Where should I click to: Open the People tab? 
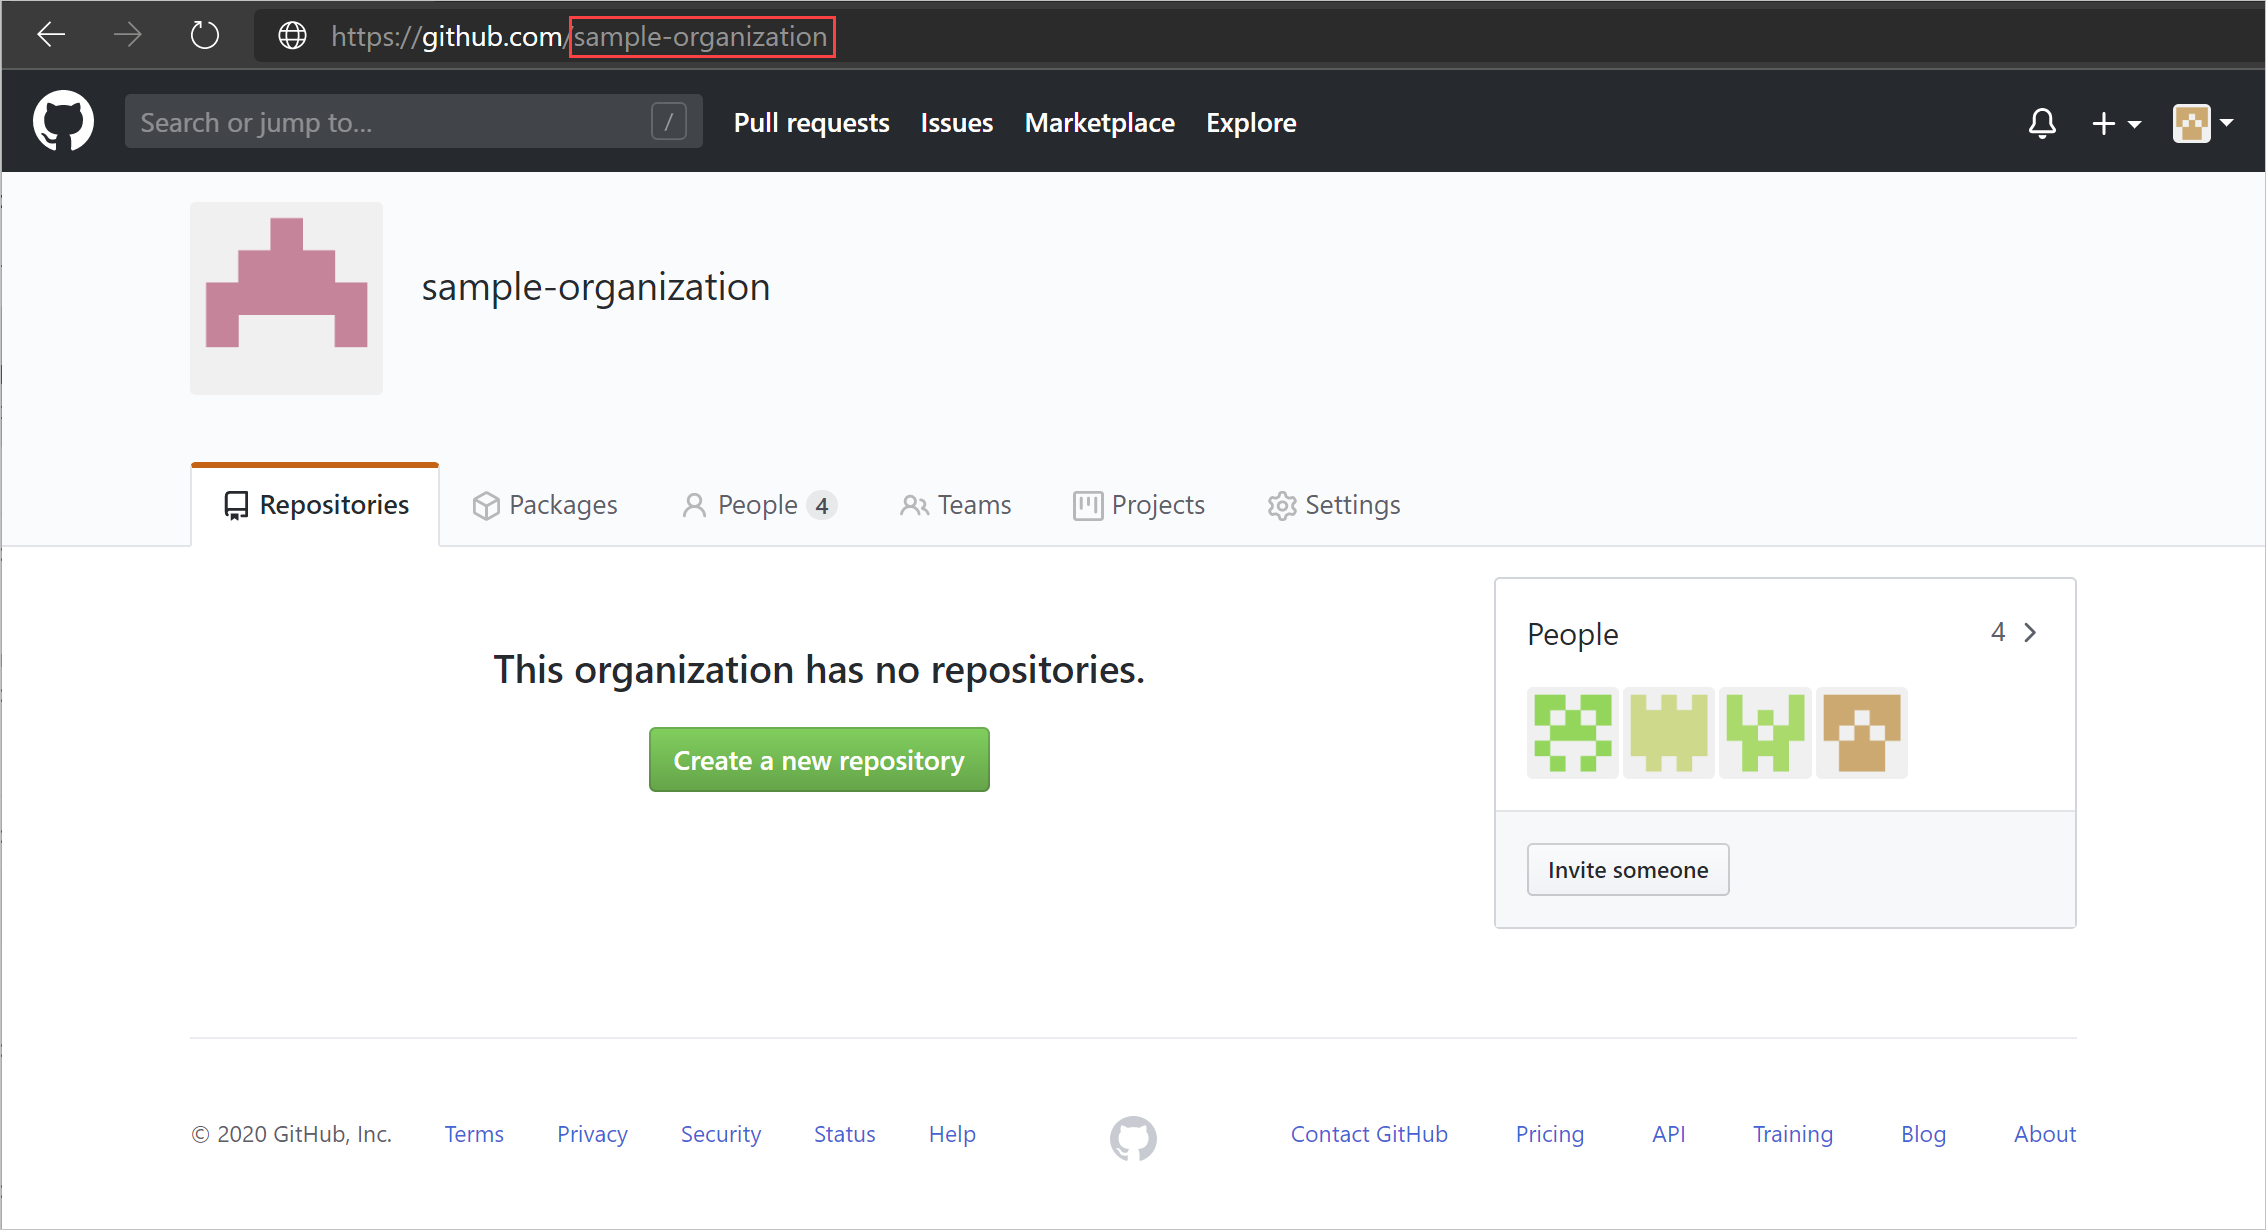coord(757,504)
